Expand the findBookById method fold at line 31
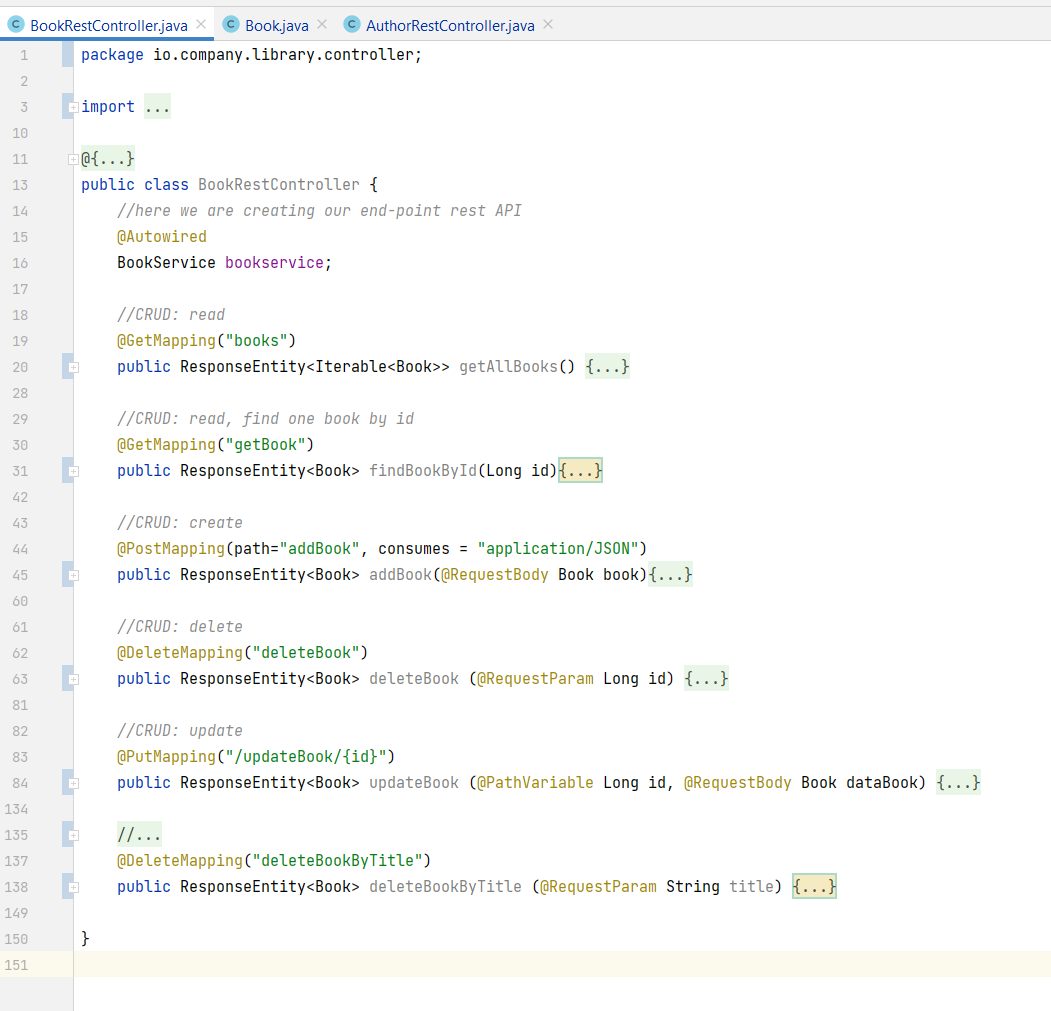Screen dimensions: 1051x1011 74,471
